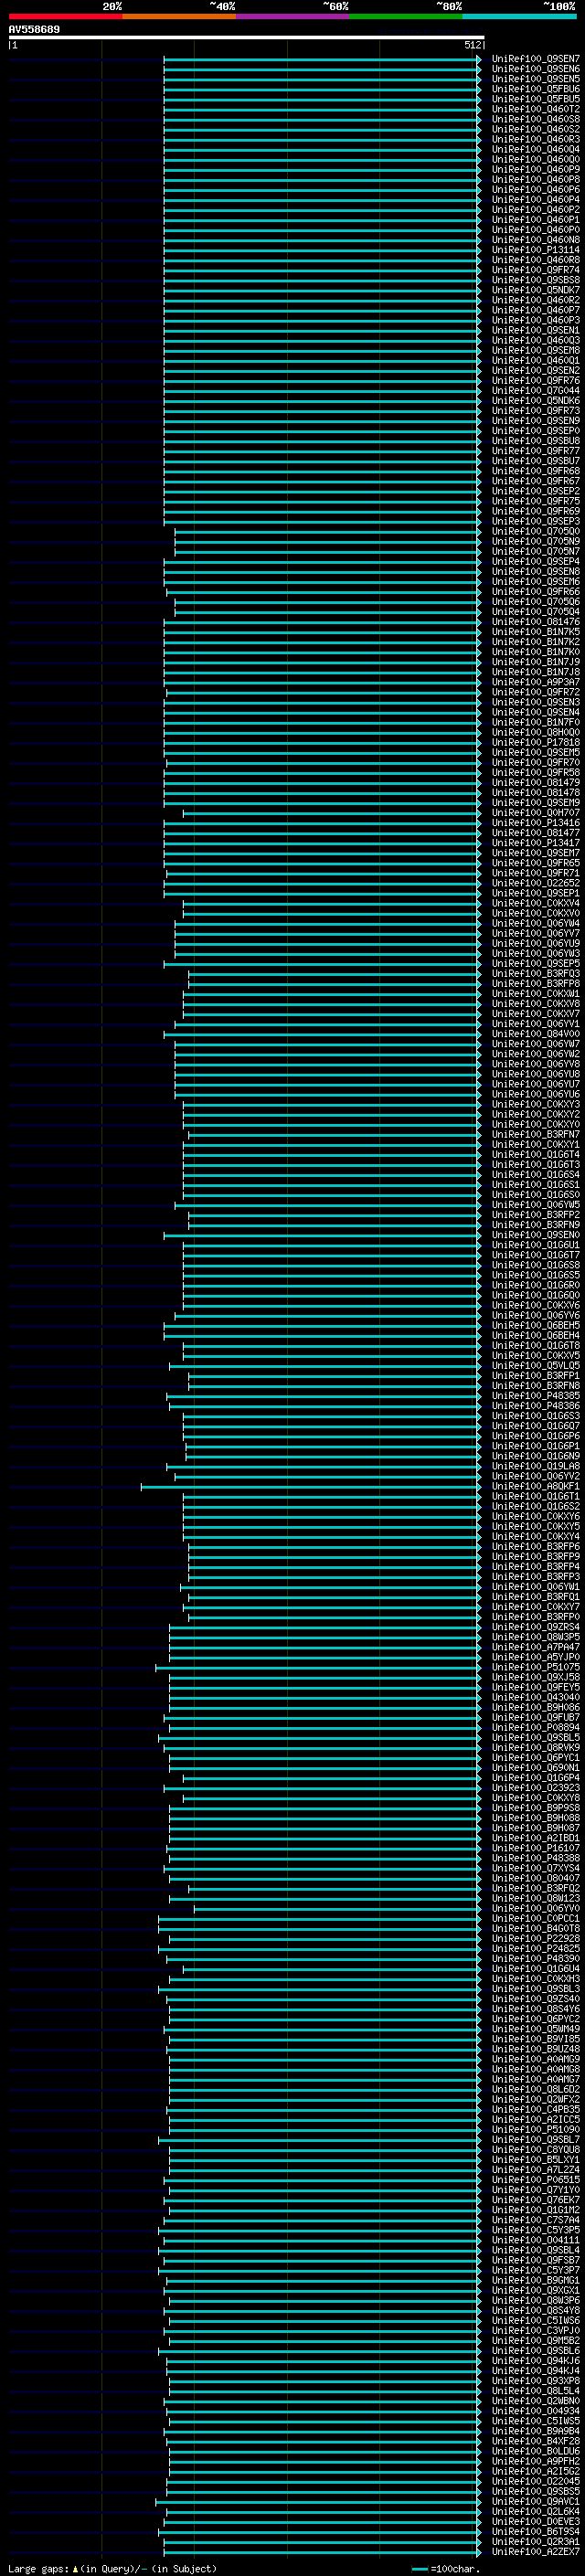Screen dimensions: 585x2576
Task: Select the UniRef100_Q7XYS4 label
Action: pyautogui.click(x=535, y=1869)
